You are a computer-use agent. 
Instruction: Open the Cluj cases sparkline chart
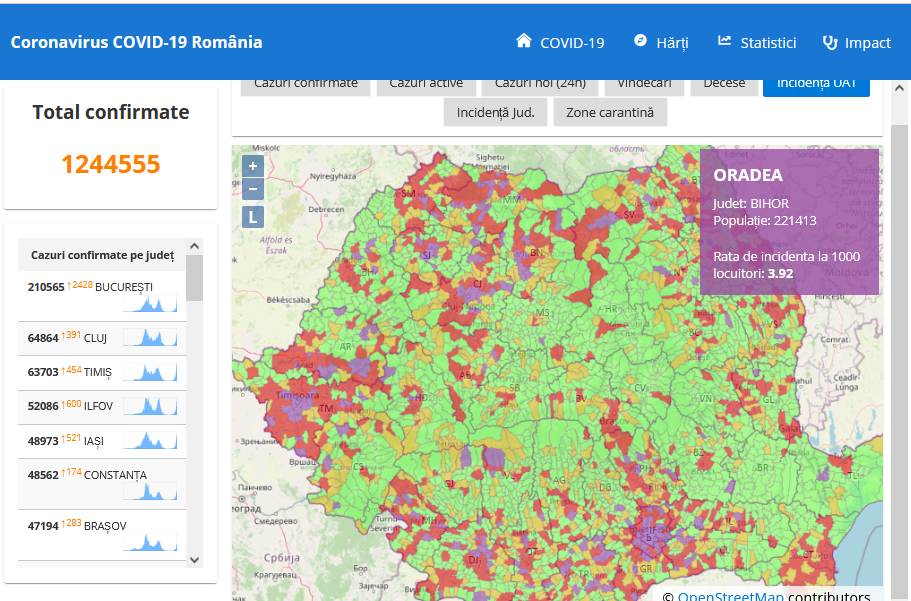tap(150, 338)
